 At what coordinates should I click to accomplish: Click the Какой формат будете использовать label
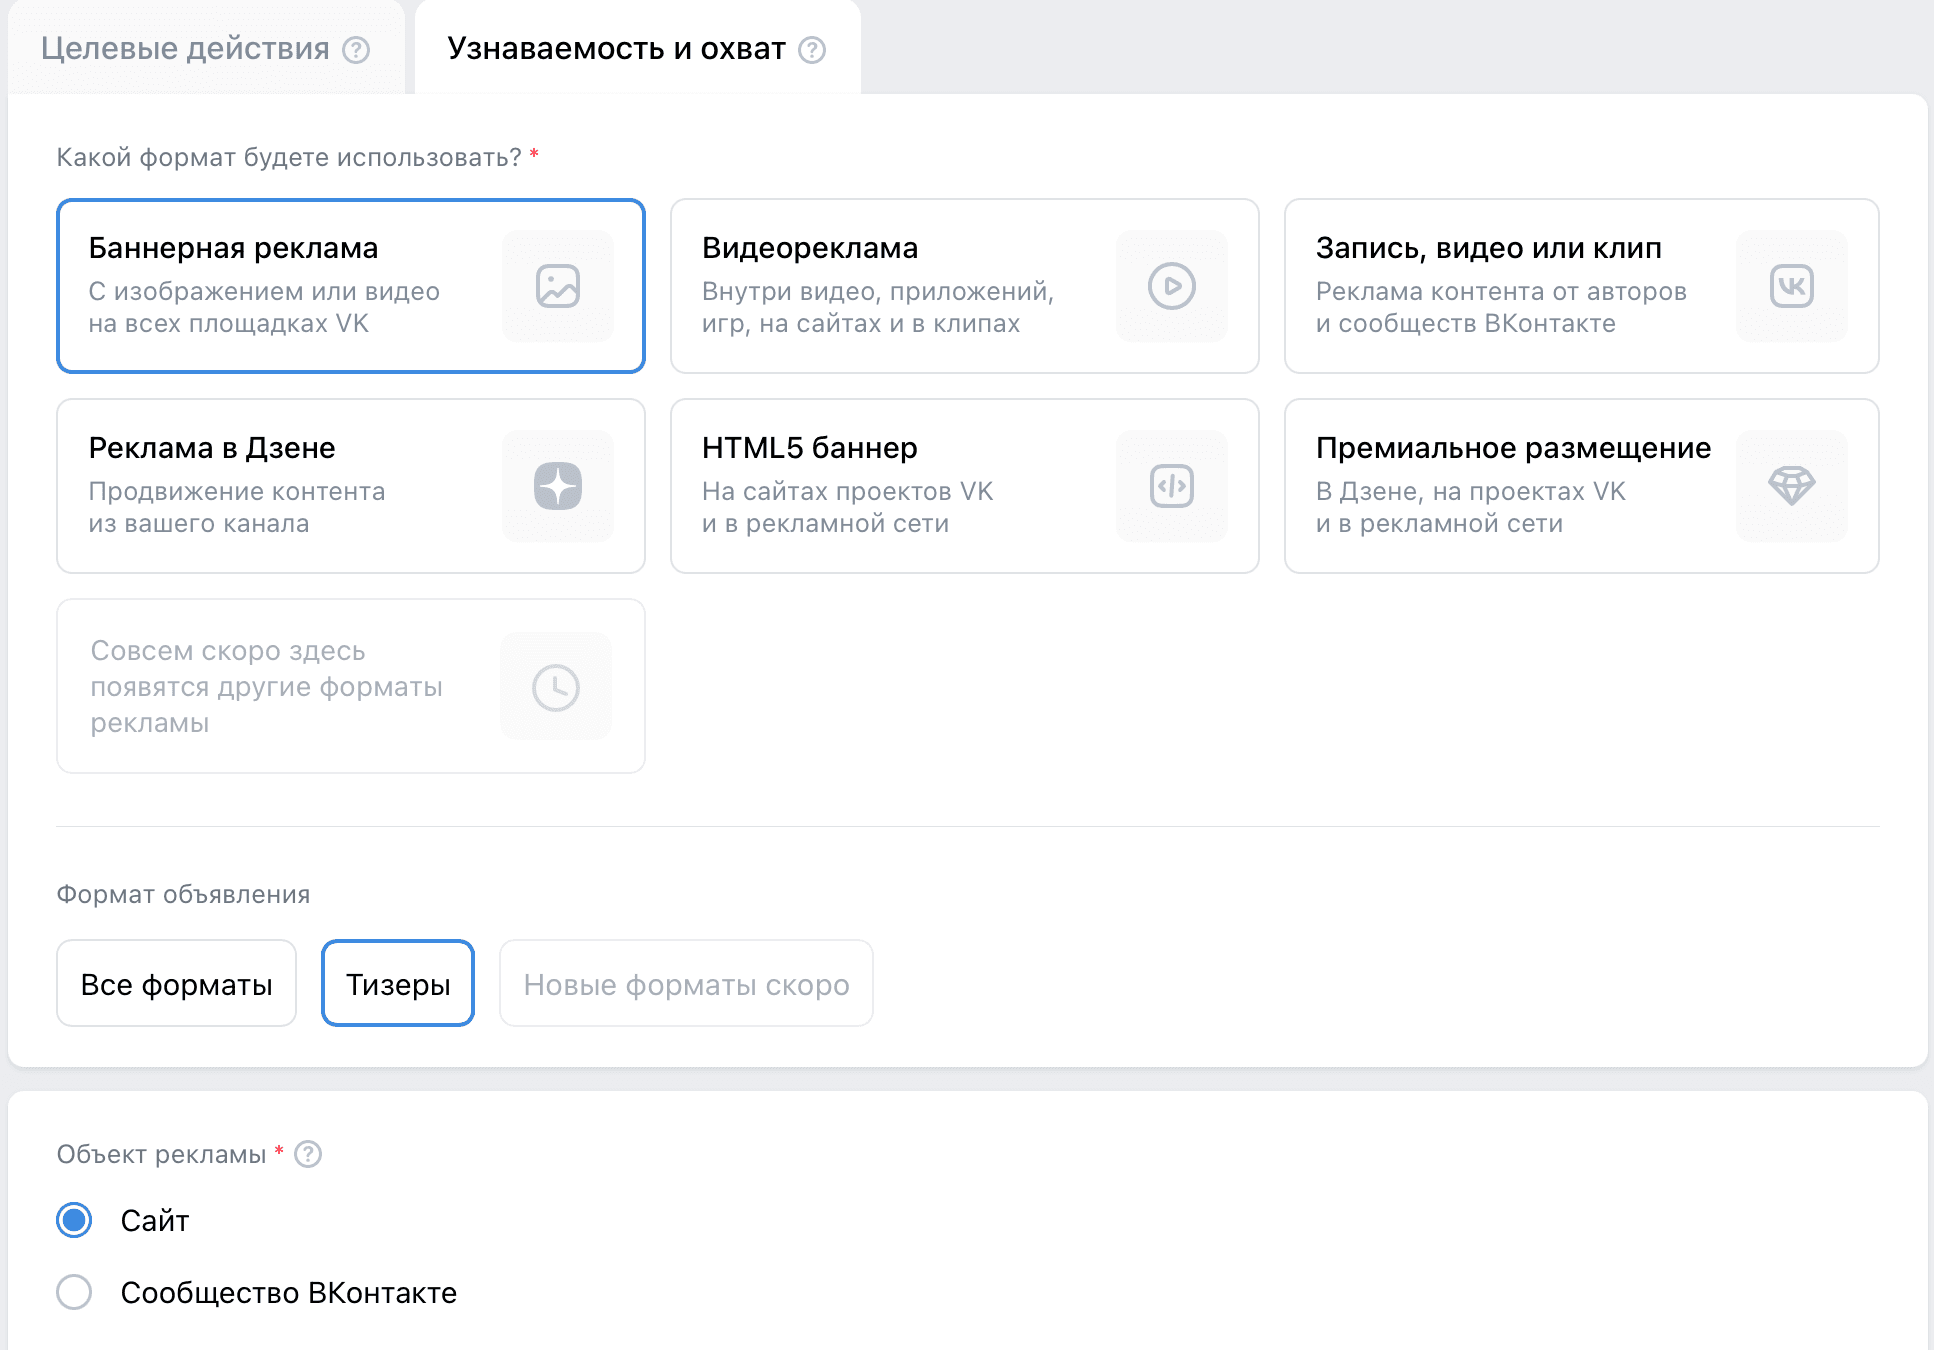[289, 157]
